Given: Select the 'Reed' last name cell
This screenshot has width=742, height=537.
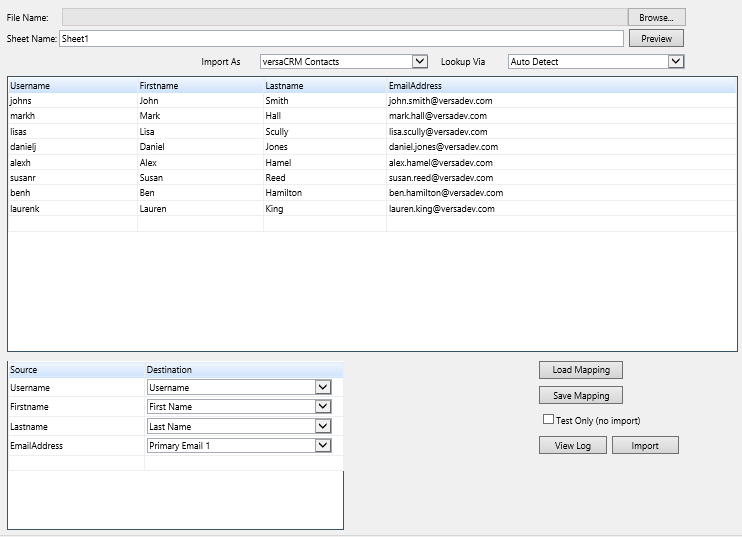Looking at the screenshot, I should point(325,178).
